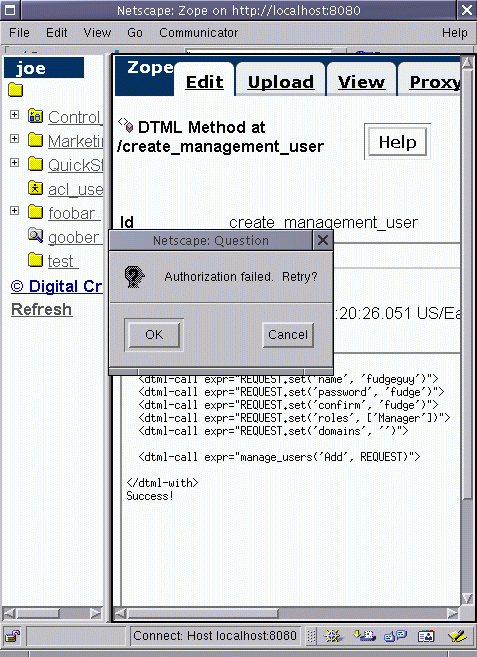
Task: Expand the QuickStart tree node
Action: (14, 162)
